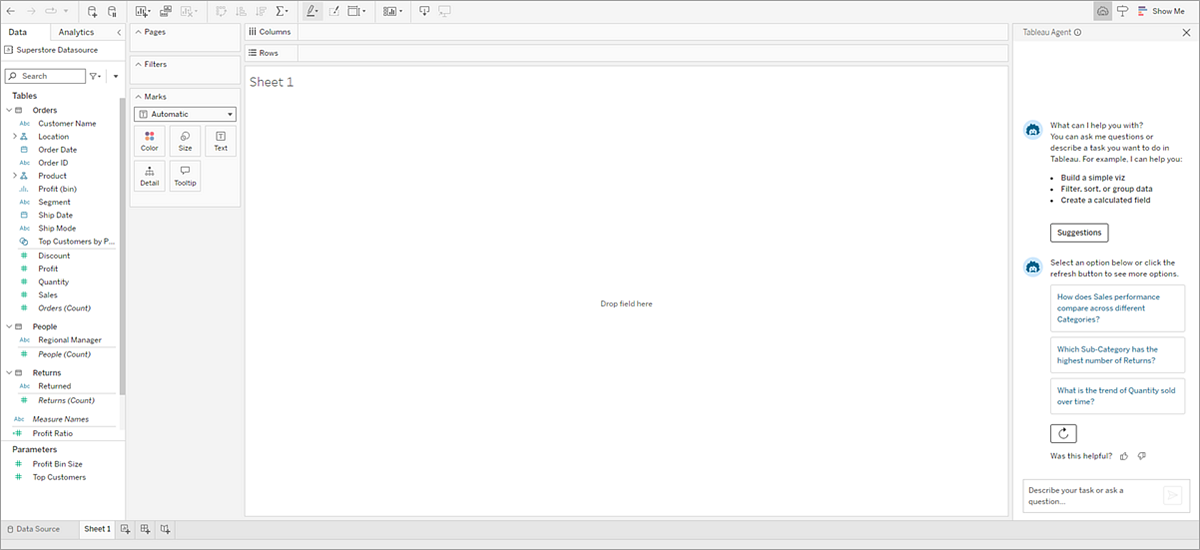Collapse the Returns table
This screenshot has height=550, width=1200.
click(x=9, y=372)
